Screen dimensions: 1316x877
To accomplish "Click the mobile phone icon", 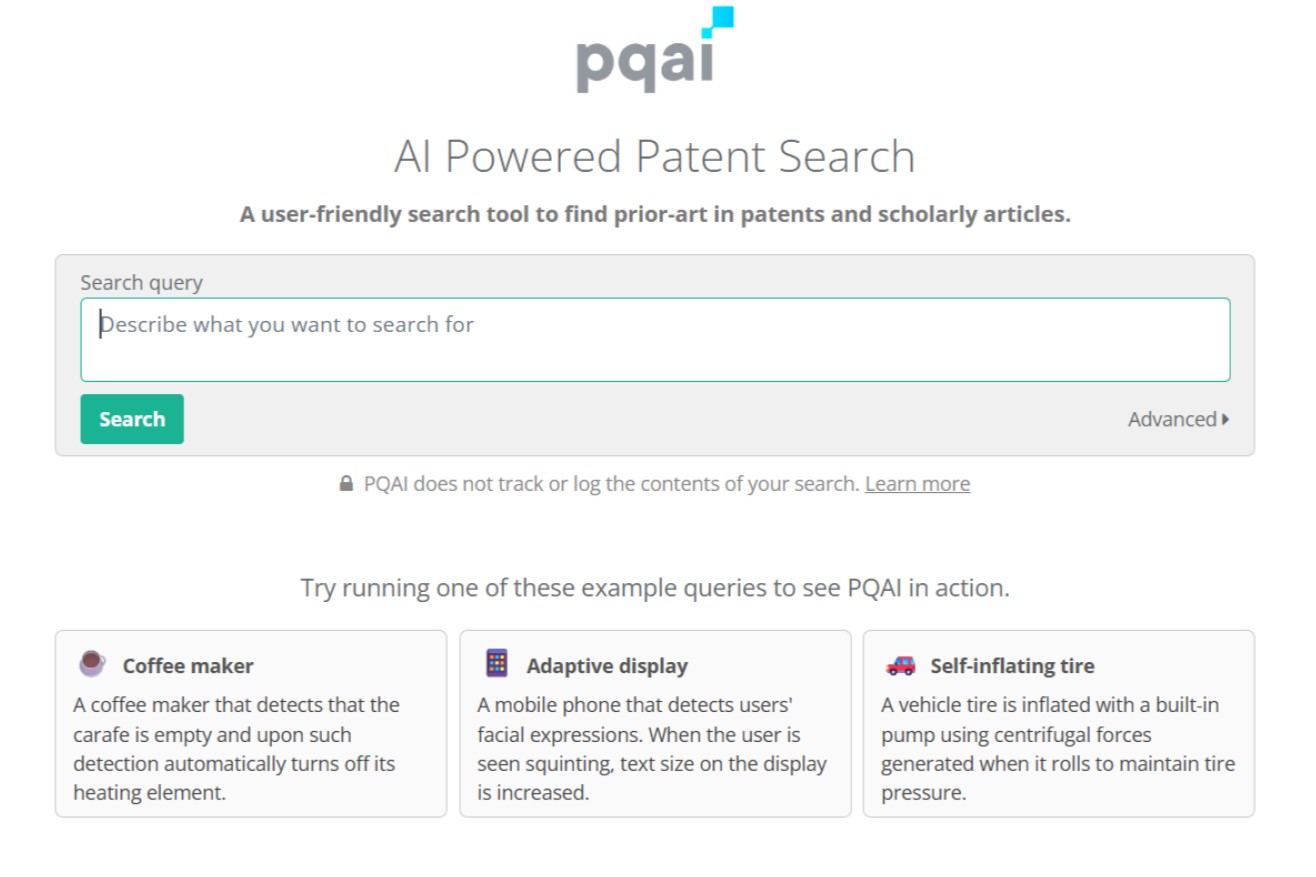I will pyautogui.click(x=496, y=664).
